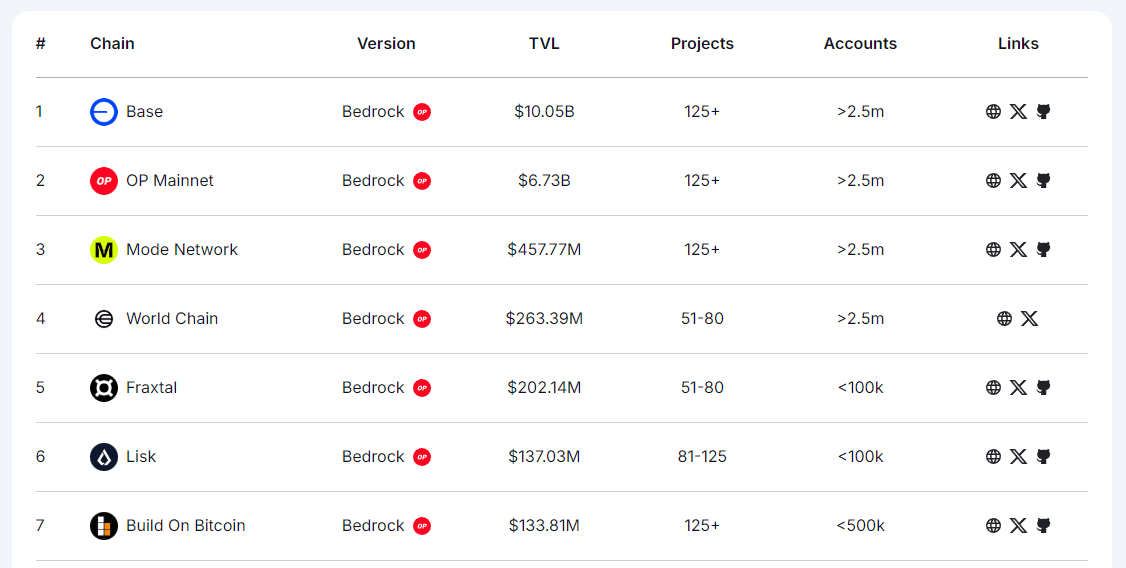Click the World Chain logo
This screenshot has height=568, width=1126.
(103, 319)
